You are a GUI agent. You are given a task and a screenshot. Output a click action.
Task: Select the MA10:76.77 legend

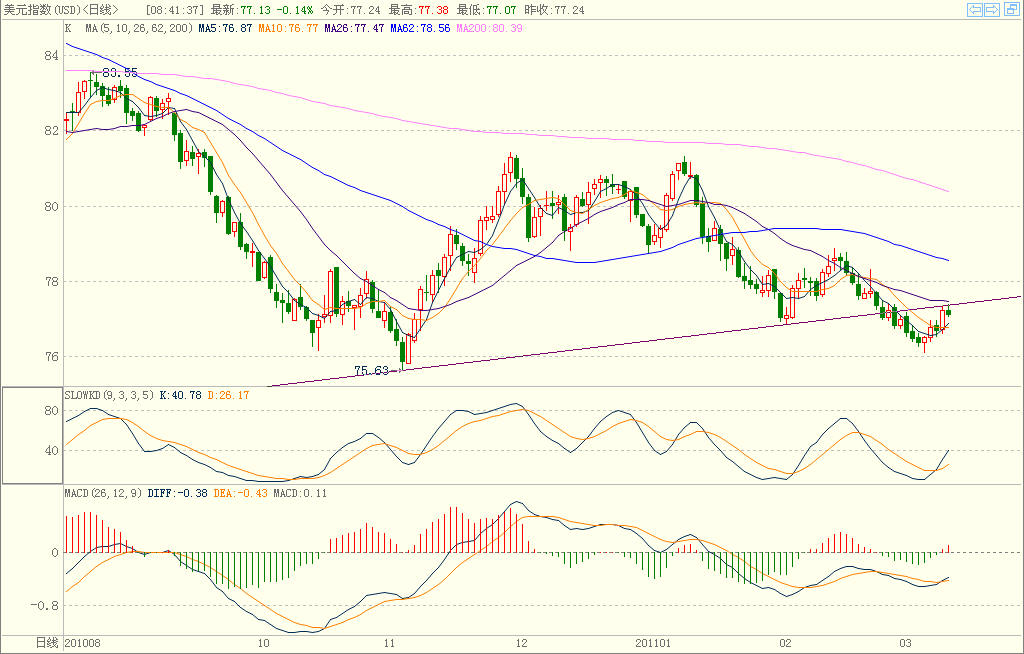point(288,28)
